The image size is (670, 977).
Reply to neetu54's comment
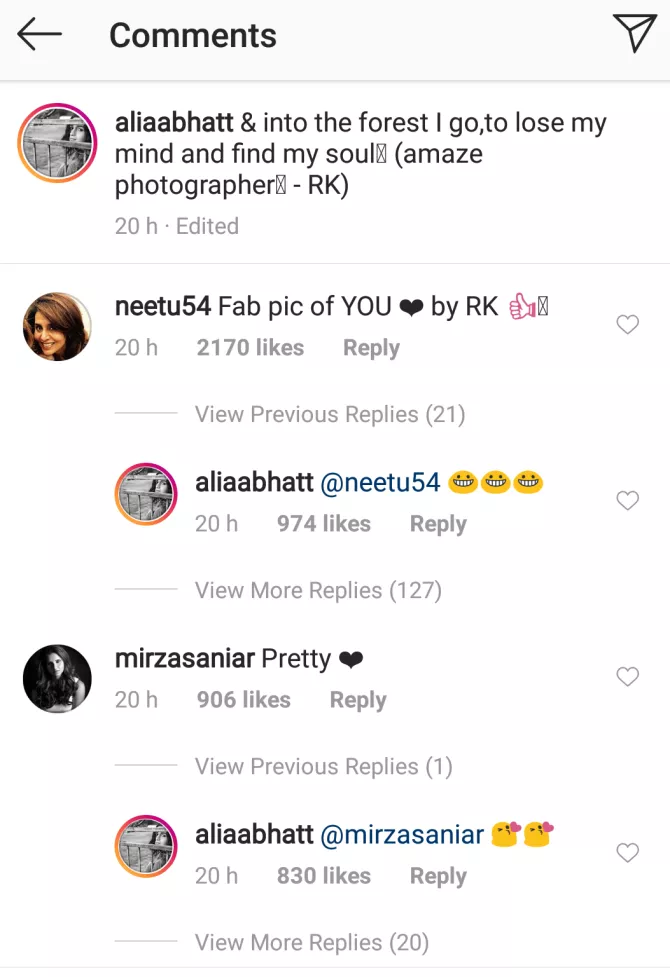370,347
